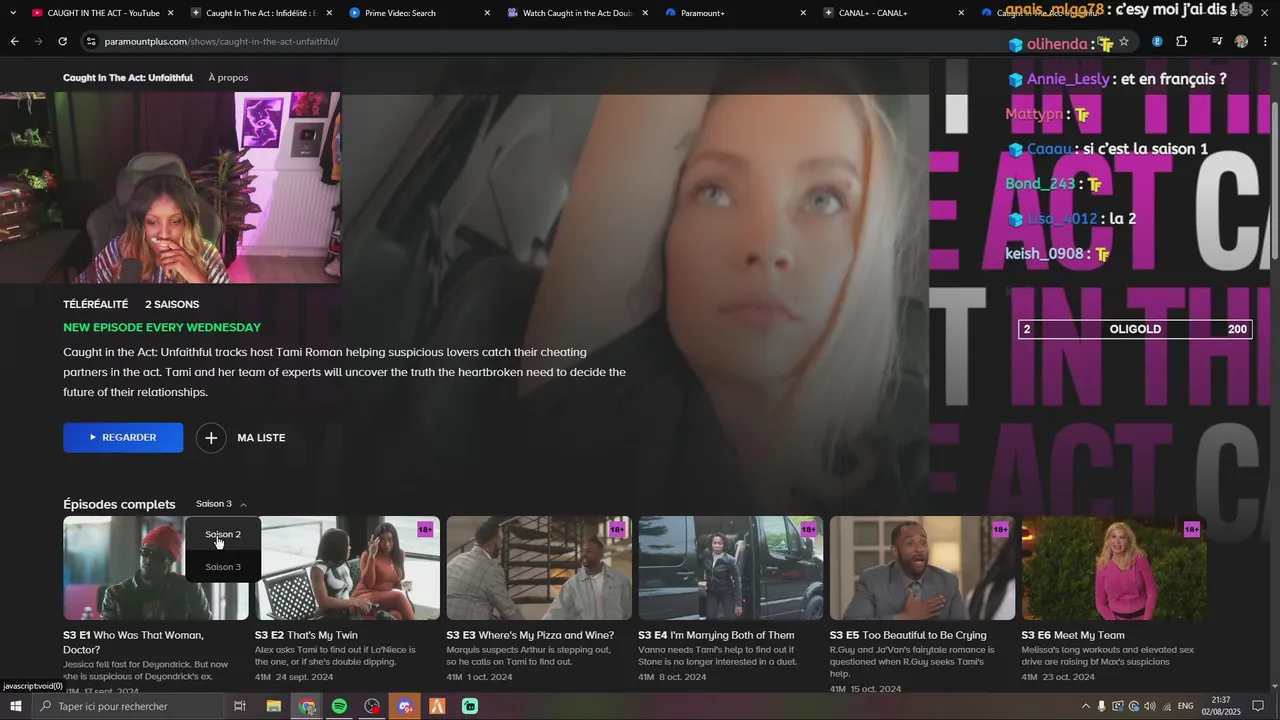Open S3 E3 Where's My Pizza and Wine thumbnail
Screen dimensions: 1280x720
click(539, 568)
